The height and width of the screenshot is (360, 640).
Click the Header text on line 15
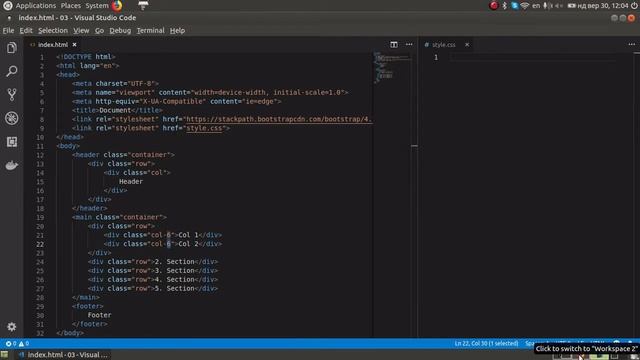click(x=131, y=182)
